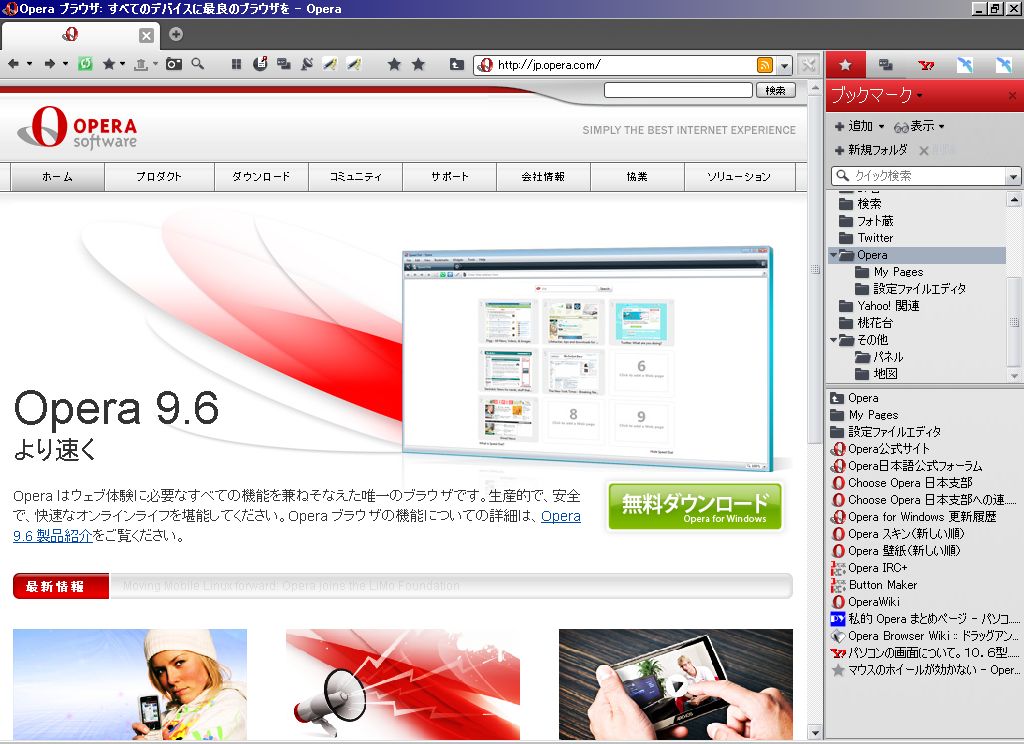Open the OperaWiki bookmark
Image resolution: width=1024 pixels, height=744 pixels.
865,602
